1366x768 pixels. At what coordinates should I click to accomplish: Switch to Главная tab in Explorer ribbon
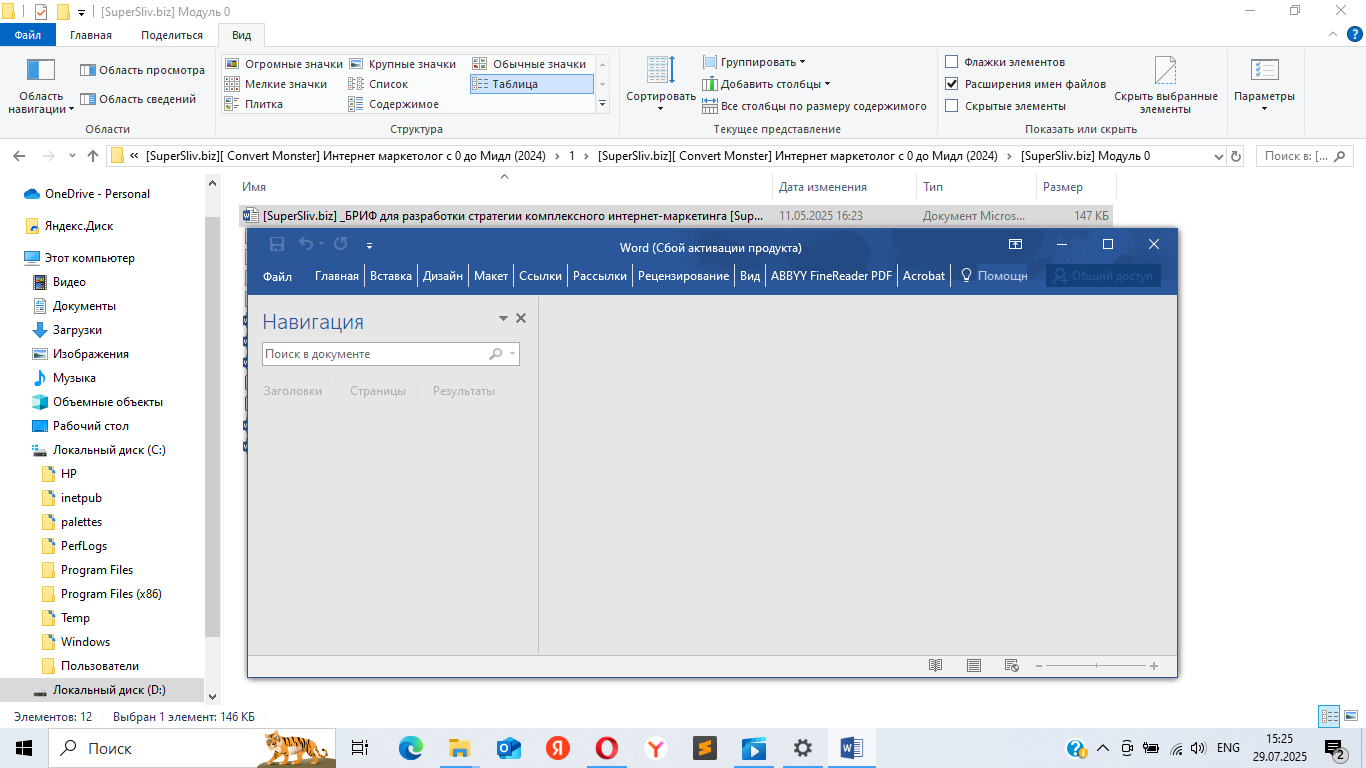[x=90, y=35]
